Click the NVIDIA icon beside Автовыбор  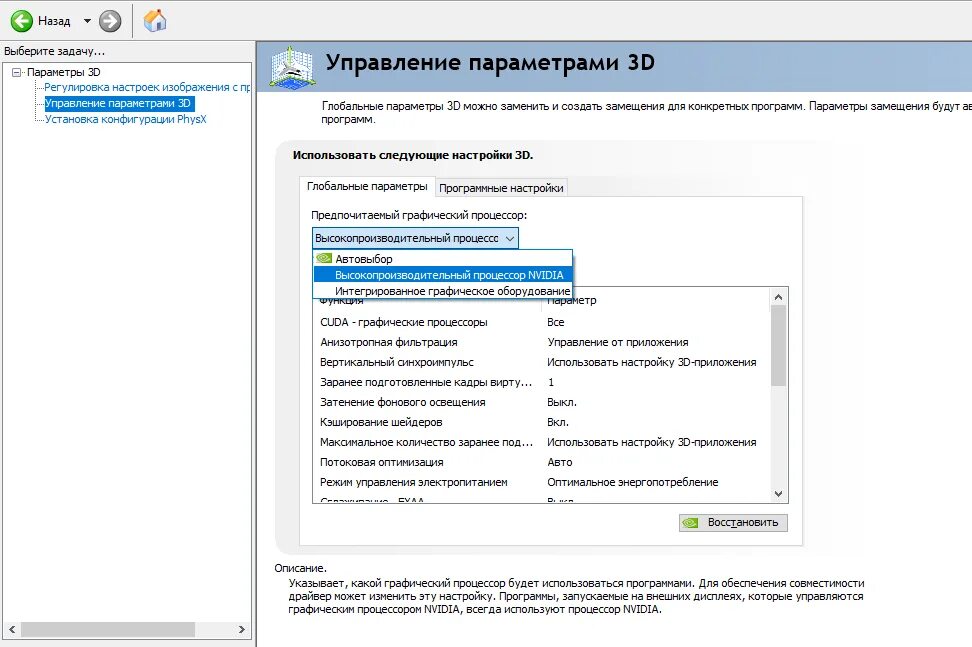324,258
